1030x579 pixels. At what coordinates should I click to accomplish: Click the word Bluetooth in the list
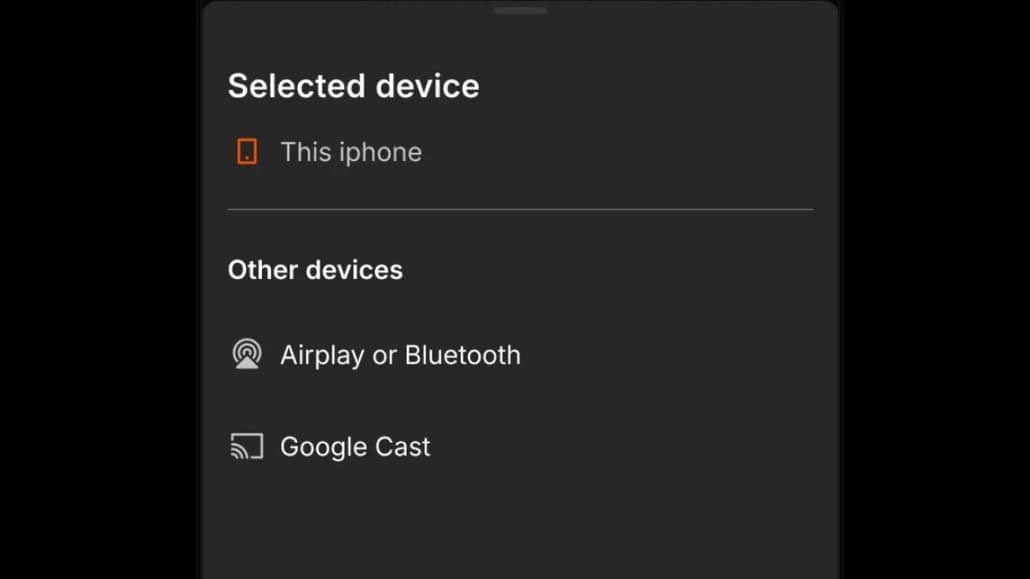tap(463, 355)
